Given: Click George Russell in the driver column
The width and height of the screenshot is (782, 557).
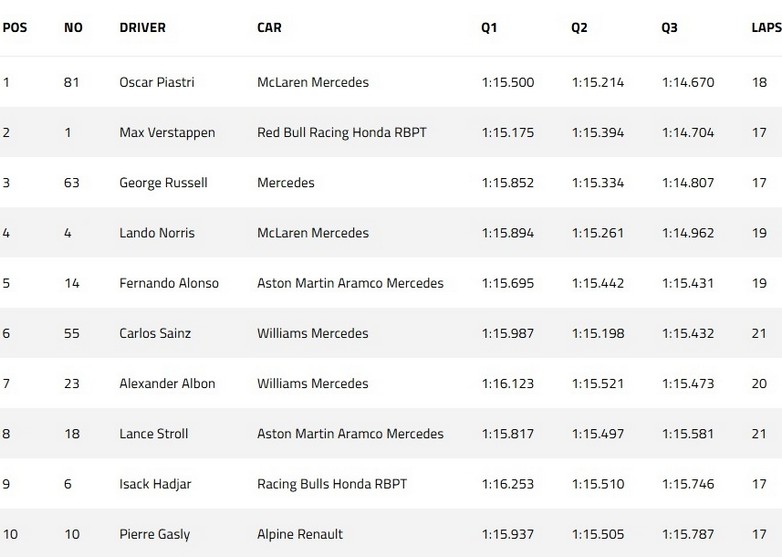Looking at the screenshot, I should click(x=163, y=183).
